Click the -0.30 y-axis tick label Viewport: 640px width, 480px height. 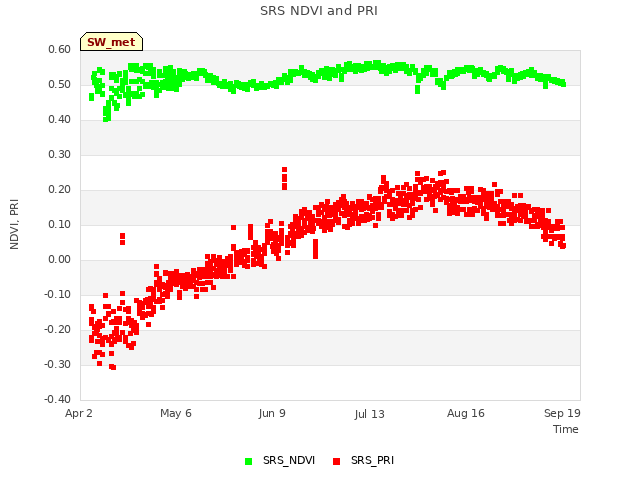click(58, 364)
